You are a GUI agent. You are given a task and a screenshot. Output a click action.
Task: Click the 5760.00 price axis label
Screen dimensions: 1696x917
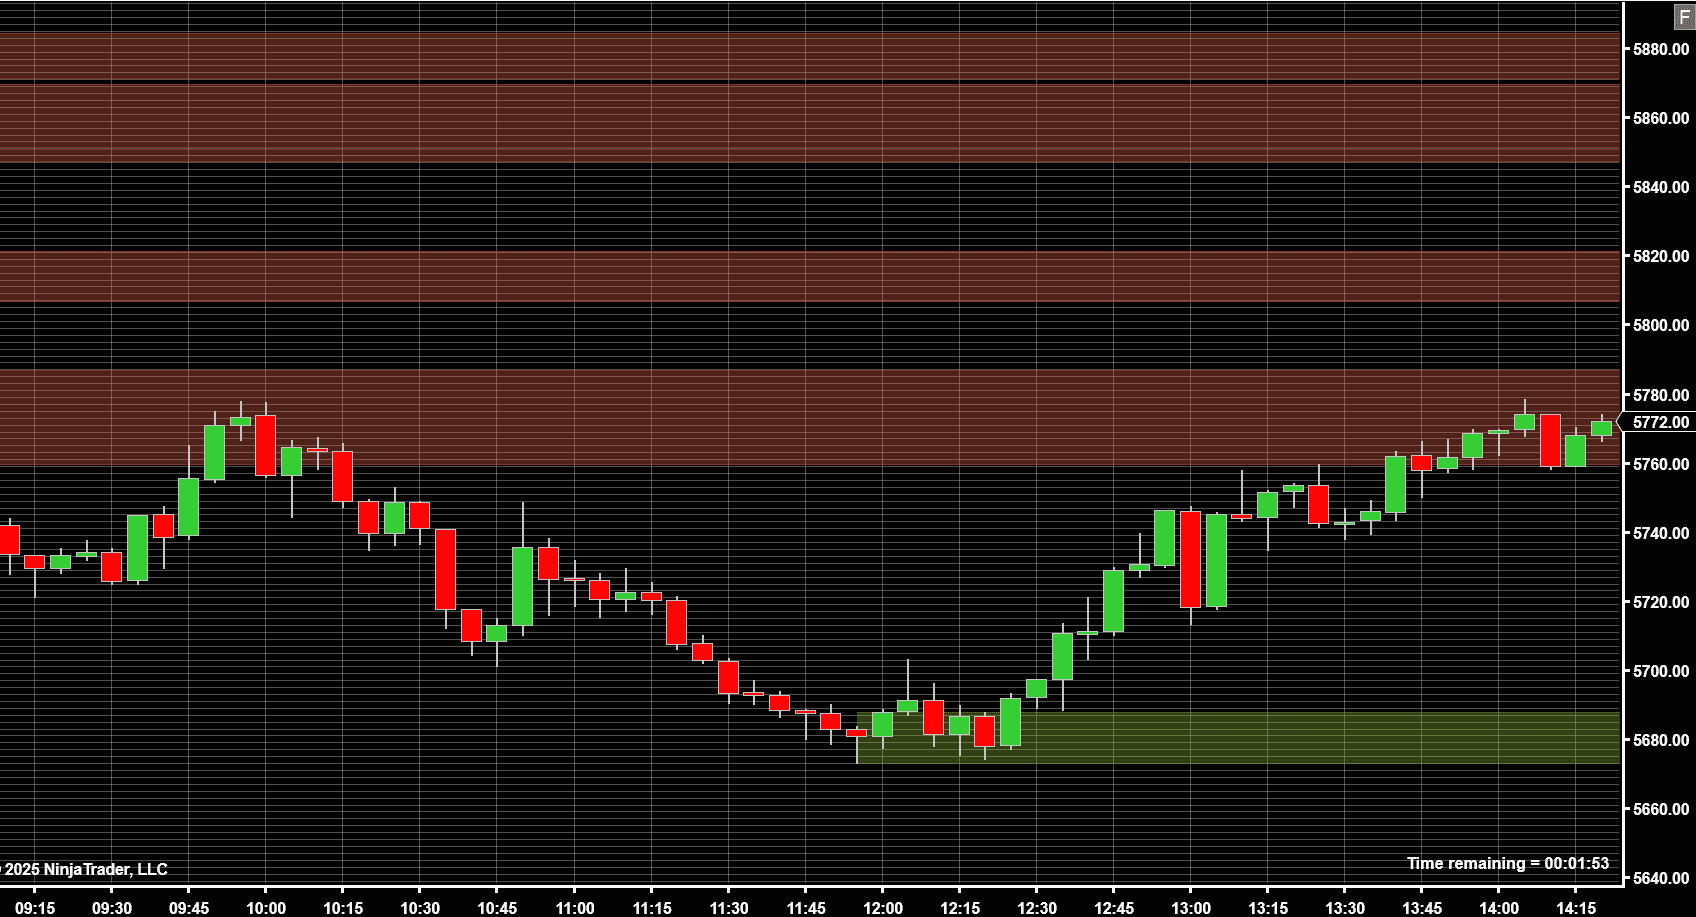click(1661, 464)
